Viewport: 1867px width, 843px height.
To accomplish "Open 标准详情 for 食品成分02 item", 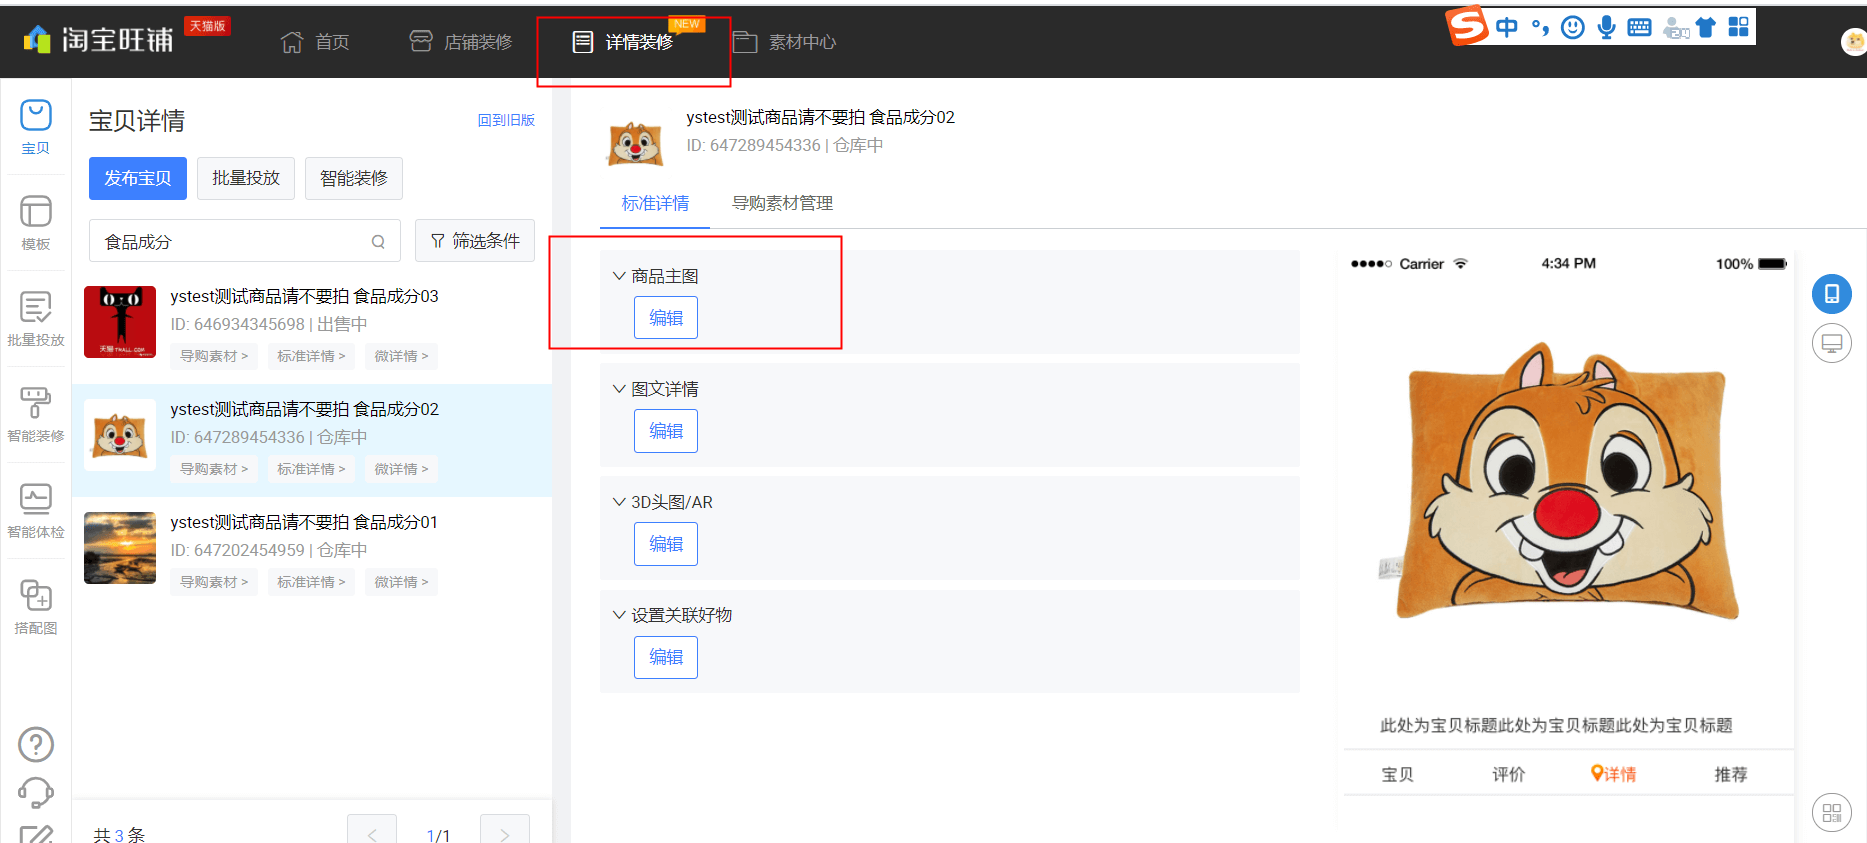I will pos(311,469).
